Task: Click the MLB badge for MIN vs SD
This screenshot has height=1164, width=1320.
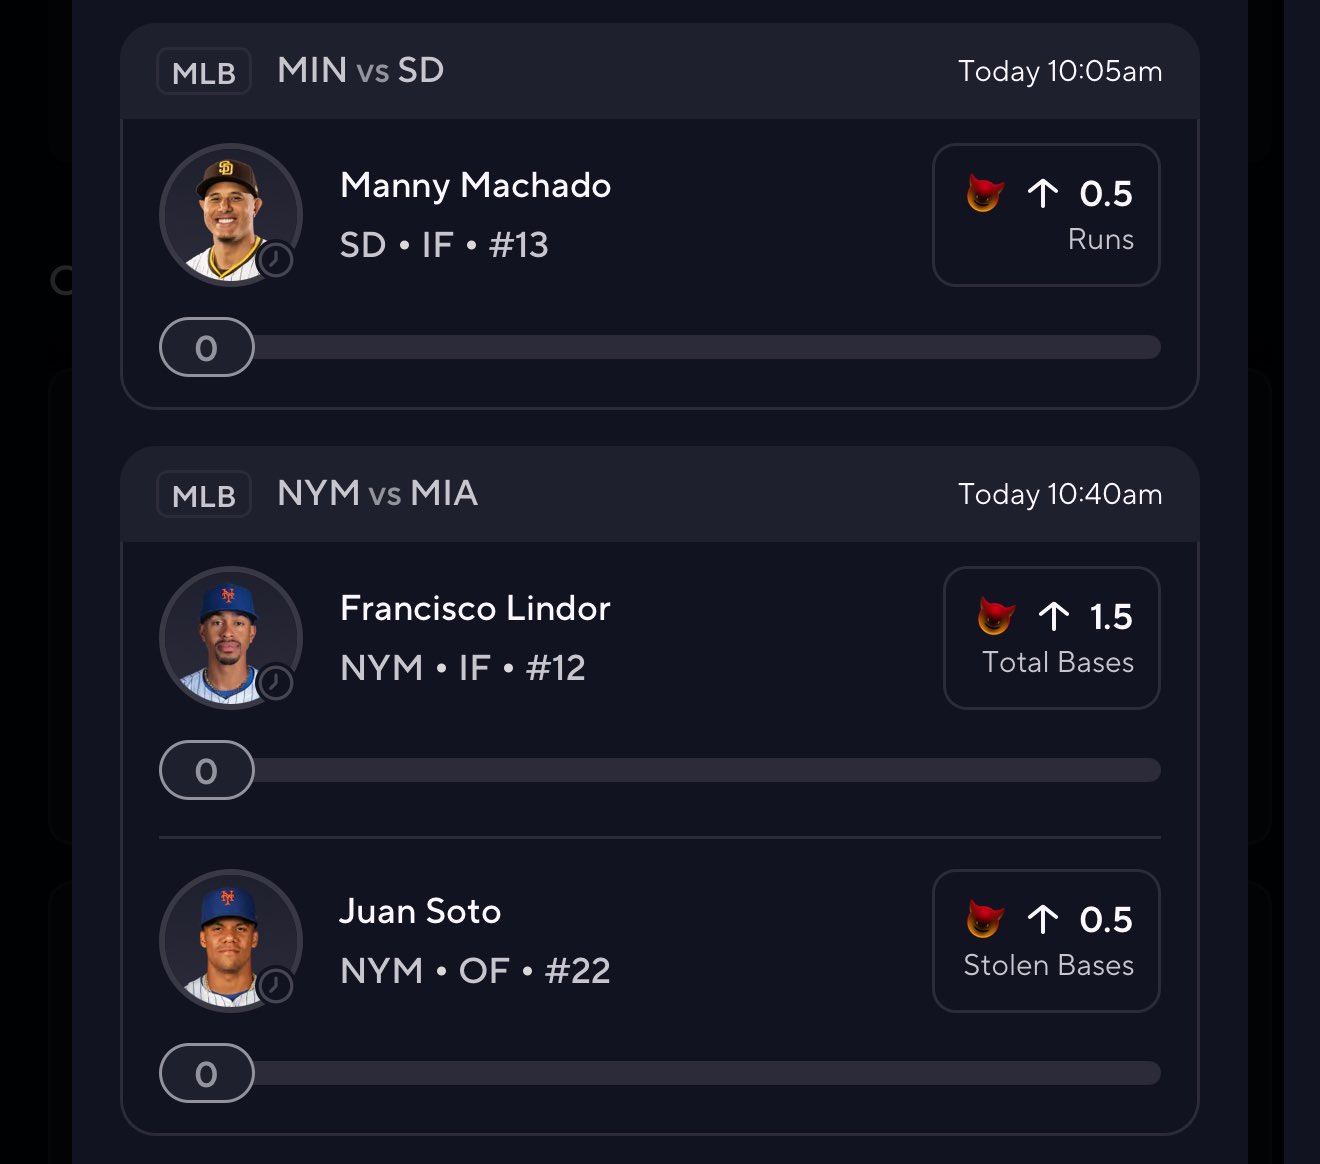Action: point(204,72)
